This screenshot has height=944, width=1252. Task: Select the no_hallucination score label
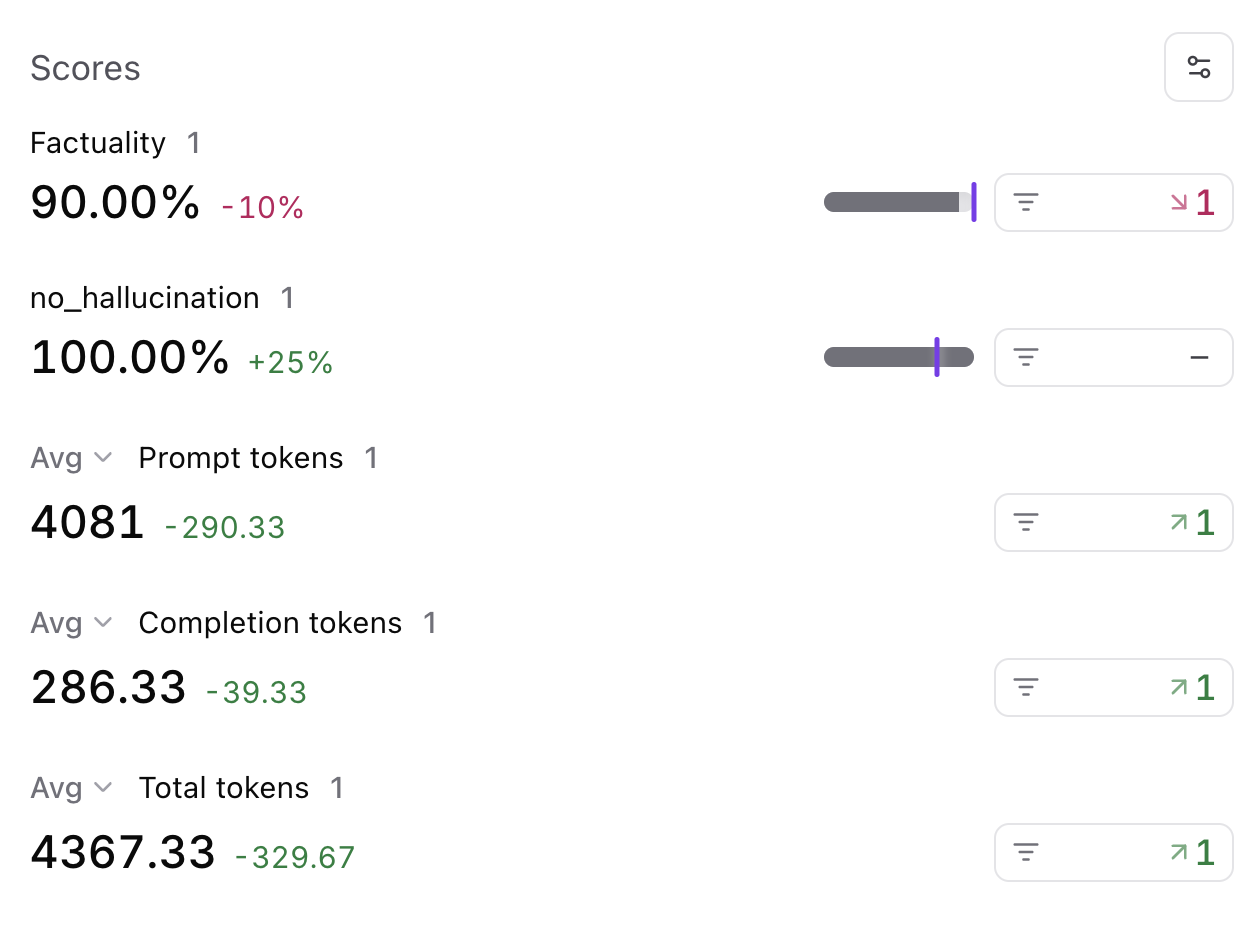144,297
